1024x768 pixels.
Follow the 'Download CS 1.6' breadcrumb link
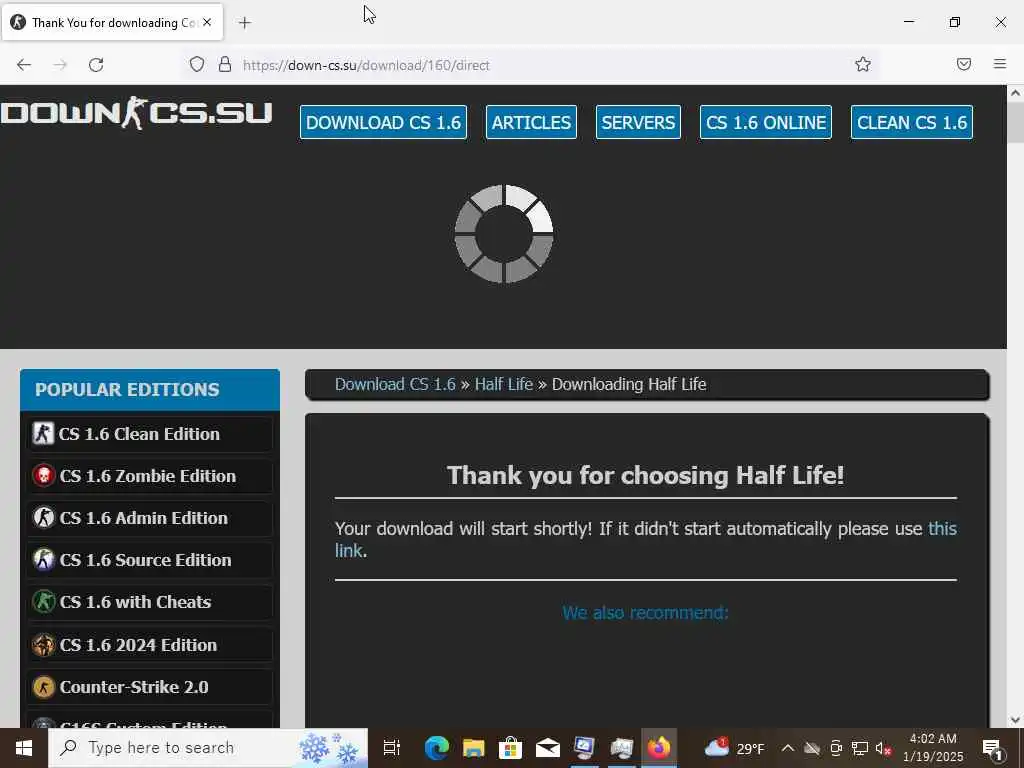(x=395, y=384)
